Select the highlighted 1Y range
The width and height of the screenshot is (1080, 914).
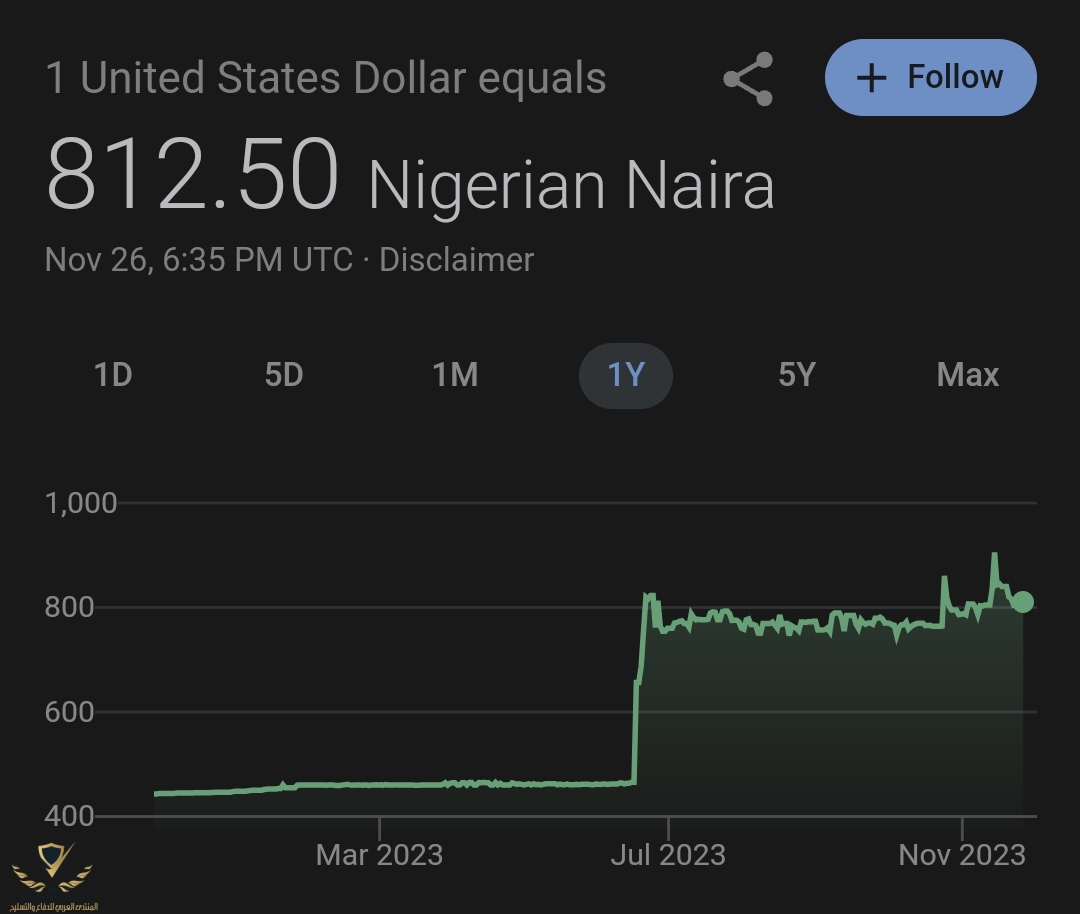pos(626,375)
